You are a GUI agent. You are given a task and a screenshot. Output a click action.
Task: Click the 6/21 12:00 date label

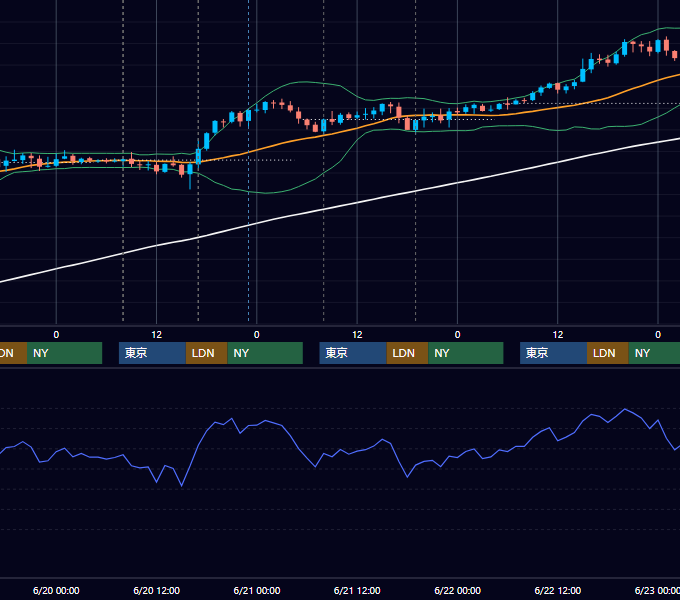pos(357,590)
